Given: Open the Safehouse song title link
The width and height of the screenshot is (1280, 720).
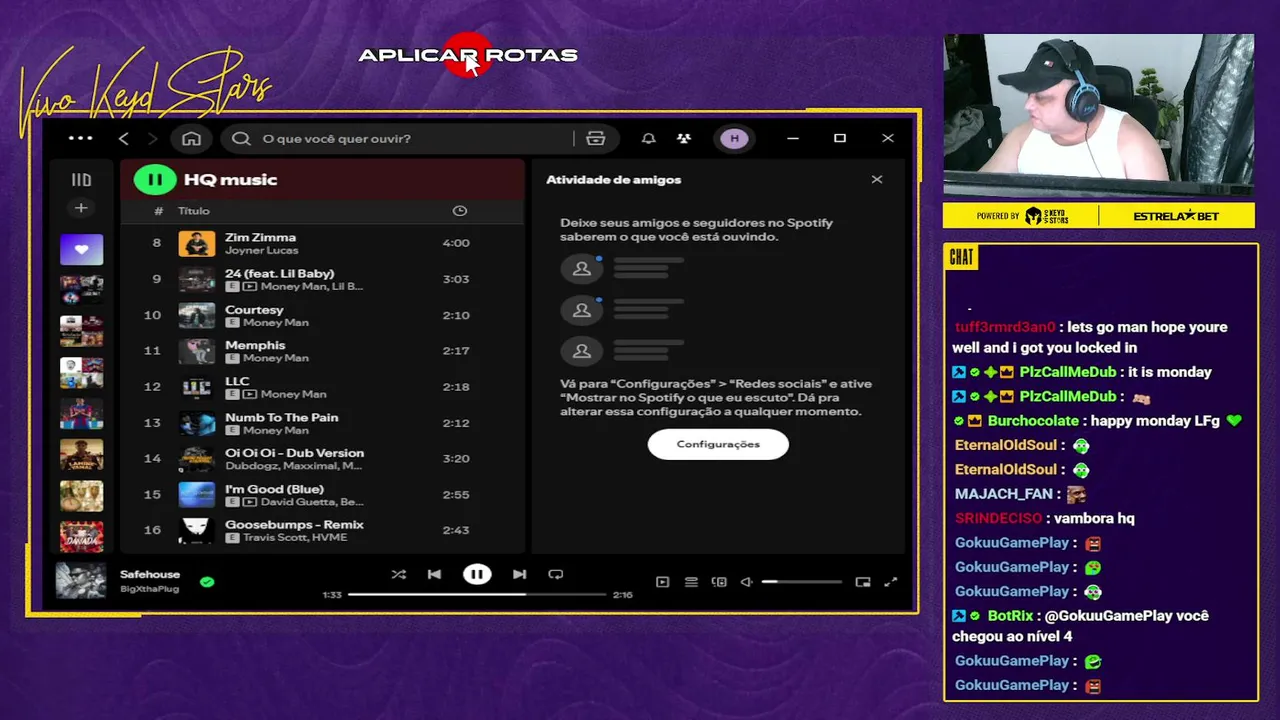Looking at the screenshot, I should coord(150,575).
